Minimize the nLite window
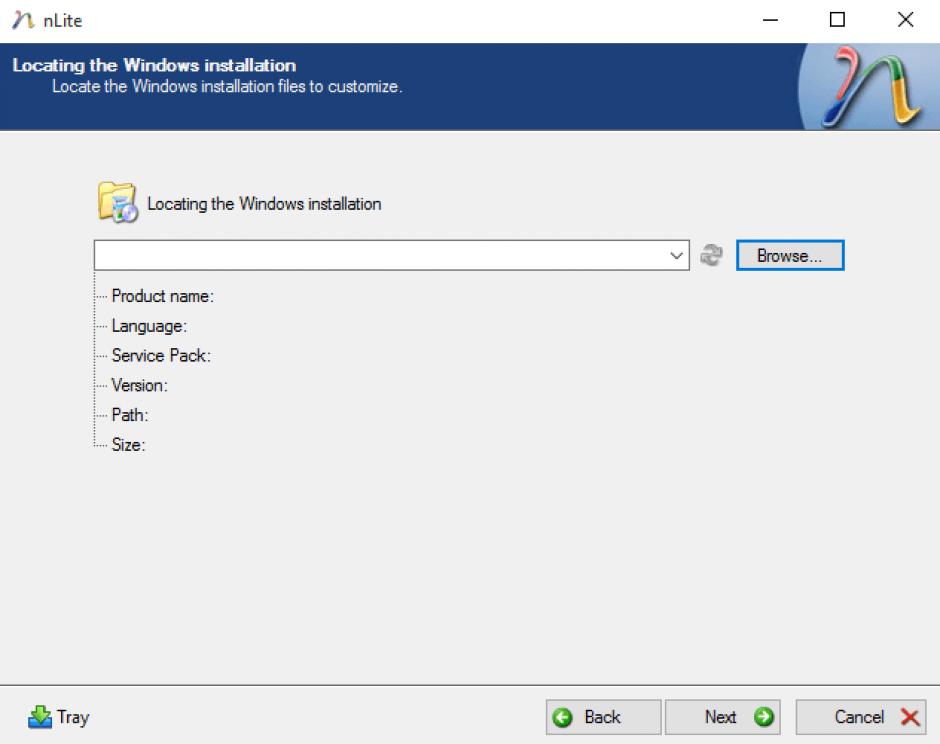Screen dimensions: 940x744 [770, 20]
